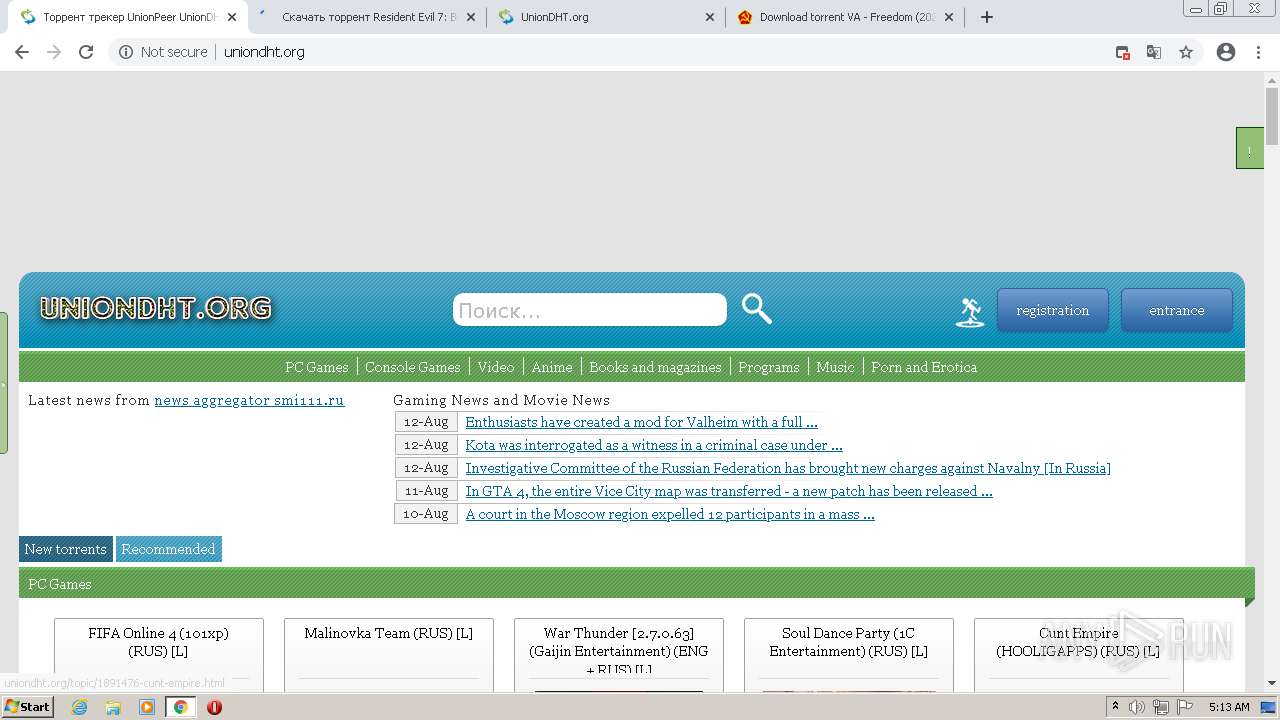Click the Поиск search input field
This screenshot has width=1280, height=720.
click(x=590, y=310)
